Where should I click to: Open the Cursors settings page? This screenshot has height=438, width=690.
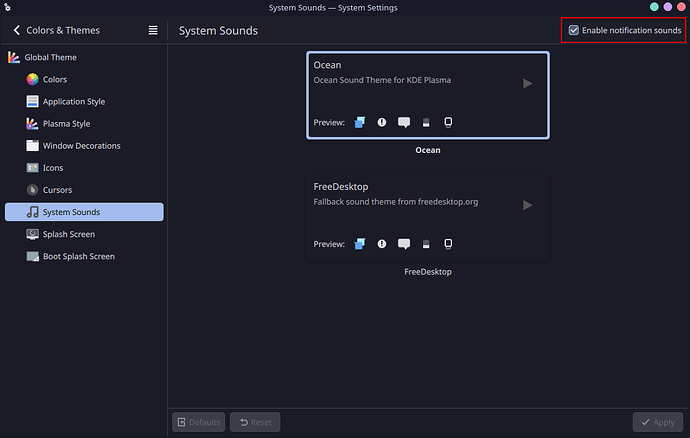tap(84, 190)
